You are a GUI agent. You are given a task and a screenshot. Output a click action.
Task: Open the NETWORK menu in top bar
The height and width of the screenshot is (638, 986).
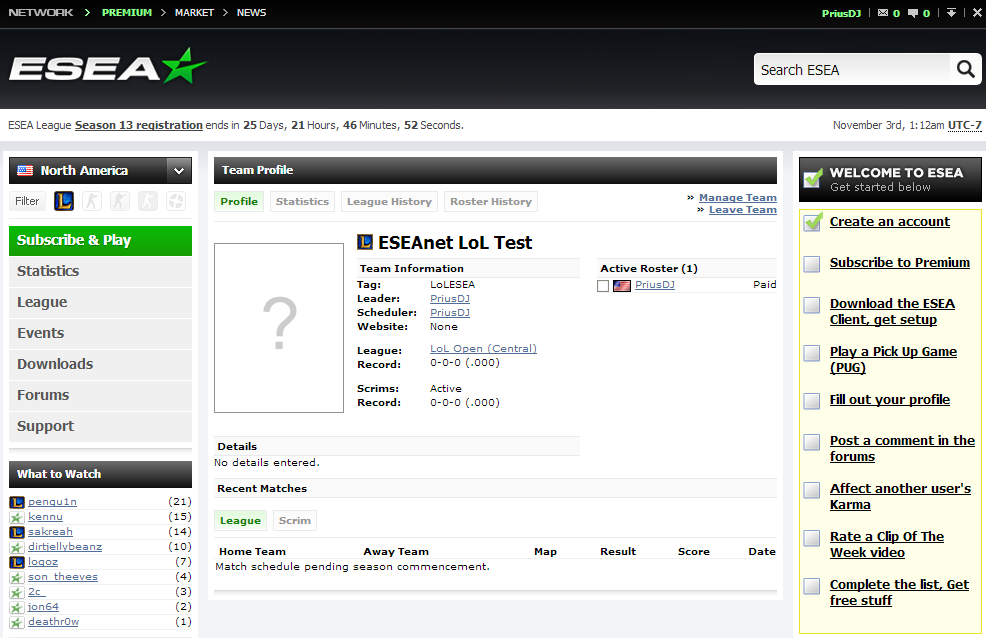tap(41, 13)
